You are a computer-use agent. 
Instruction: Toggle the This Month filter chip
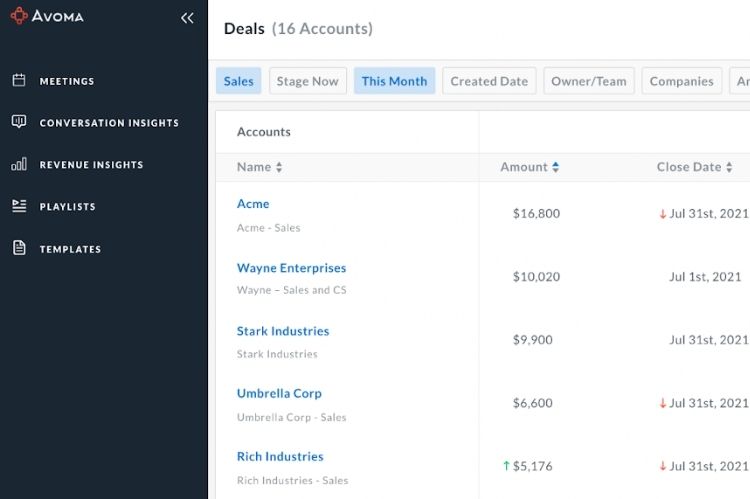pyautogui.click(x=394, y=81)
